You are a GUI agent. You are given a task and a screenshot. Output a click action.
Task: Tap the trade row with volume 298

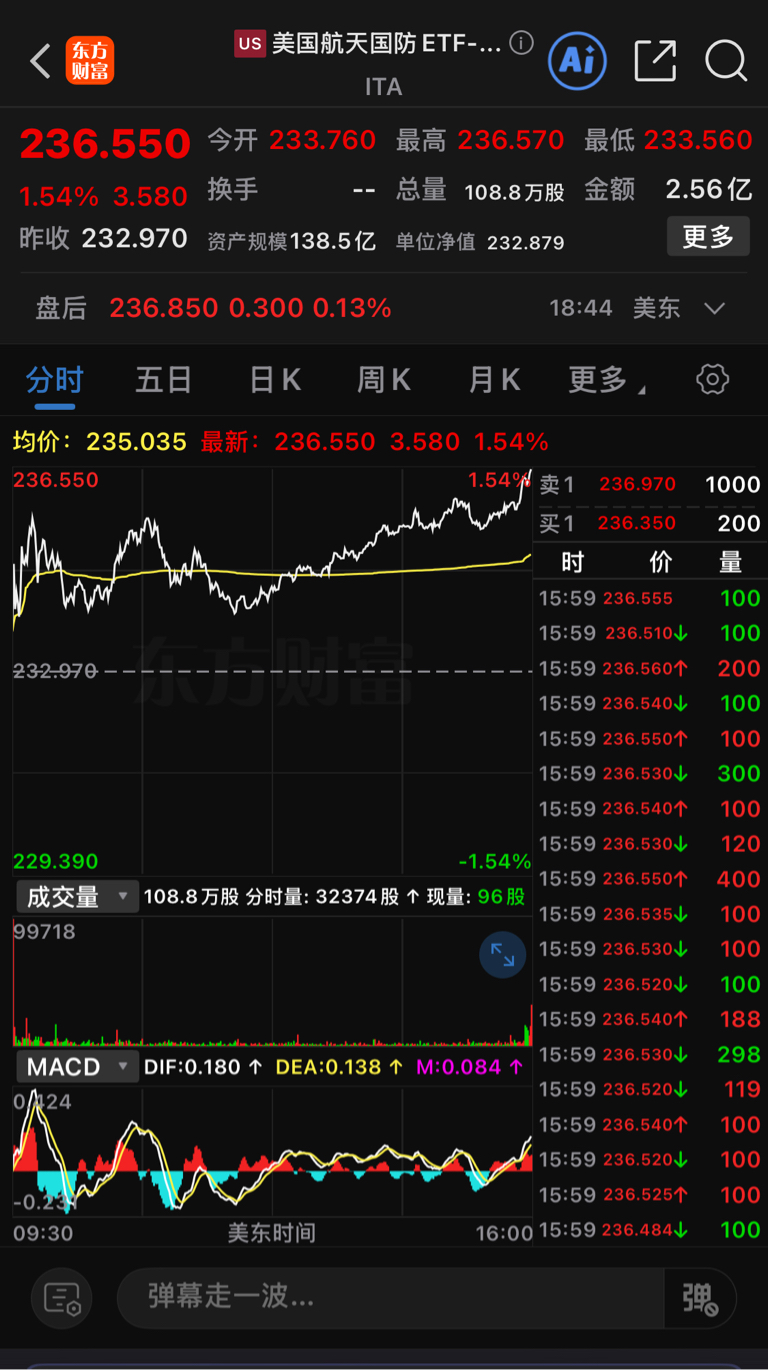click(x=650, y=1055)
